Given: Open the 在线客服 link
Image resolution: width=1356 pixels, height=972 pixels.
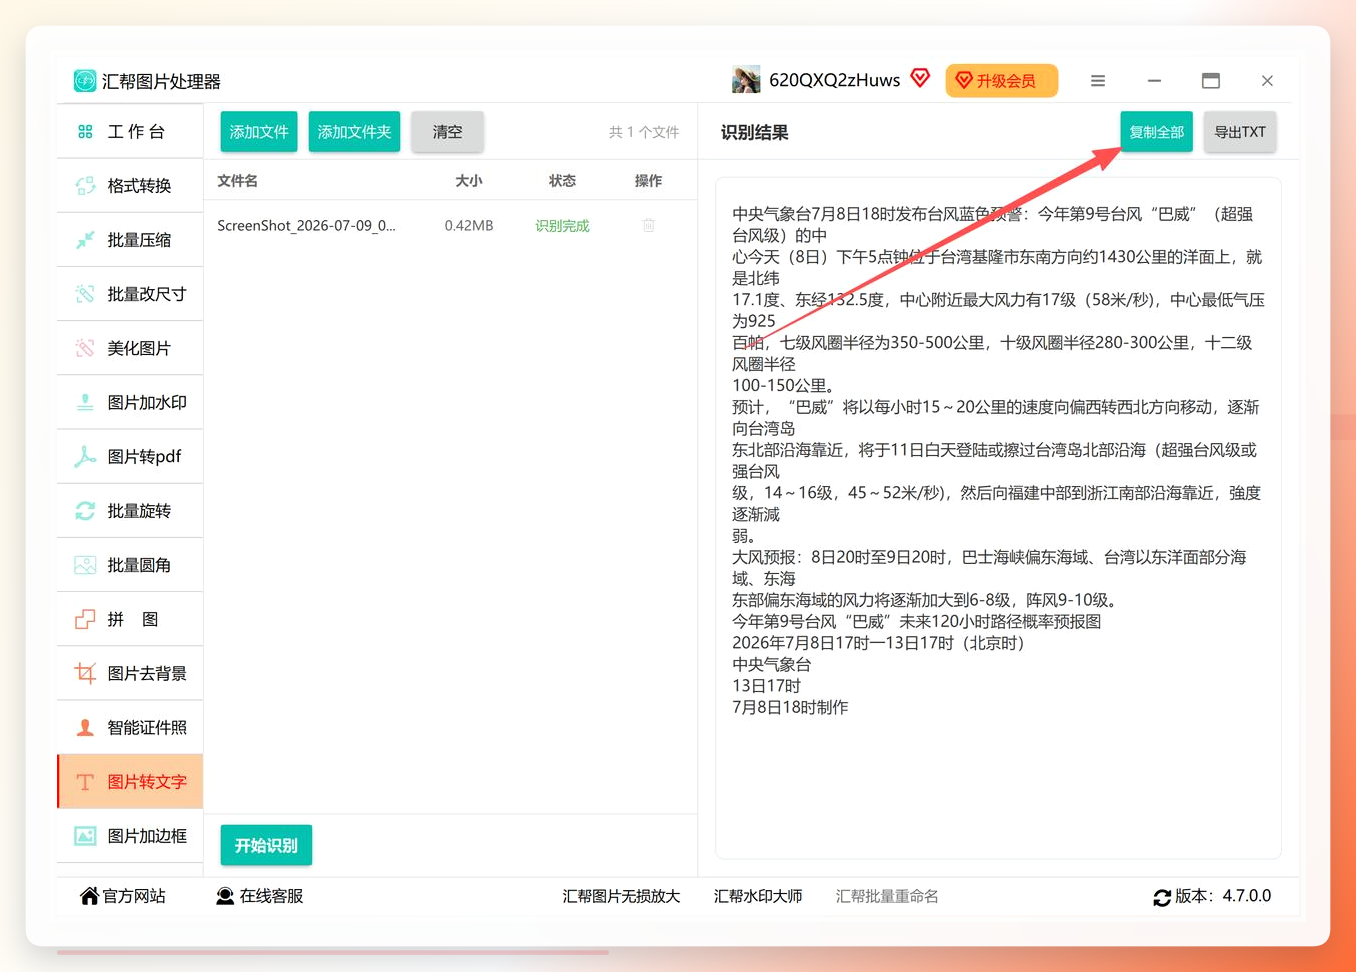Looking at the screenshot, I should tap(271, 896).
